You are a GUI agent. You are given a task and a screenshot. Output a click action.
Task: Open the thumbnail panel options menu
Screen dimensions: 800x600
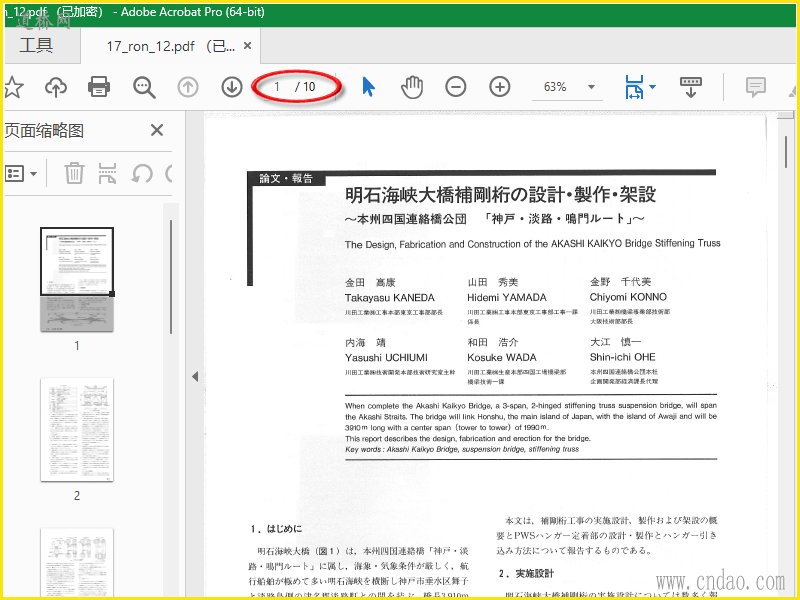pos(21,173)
